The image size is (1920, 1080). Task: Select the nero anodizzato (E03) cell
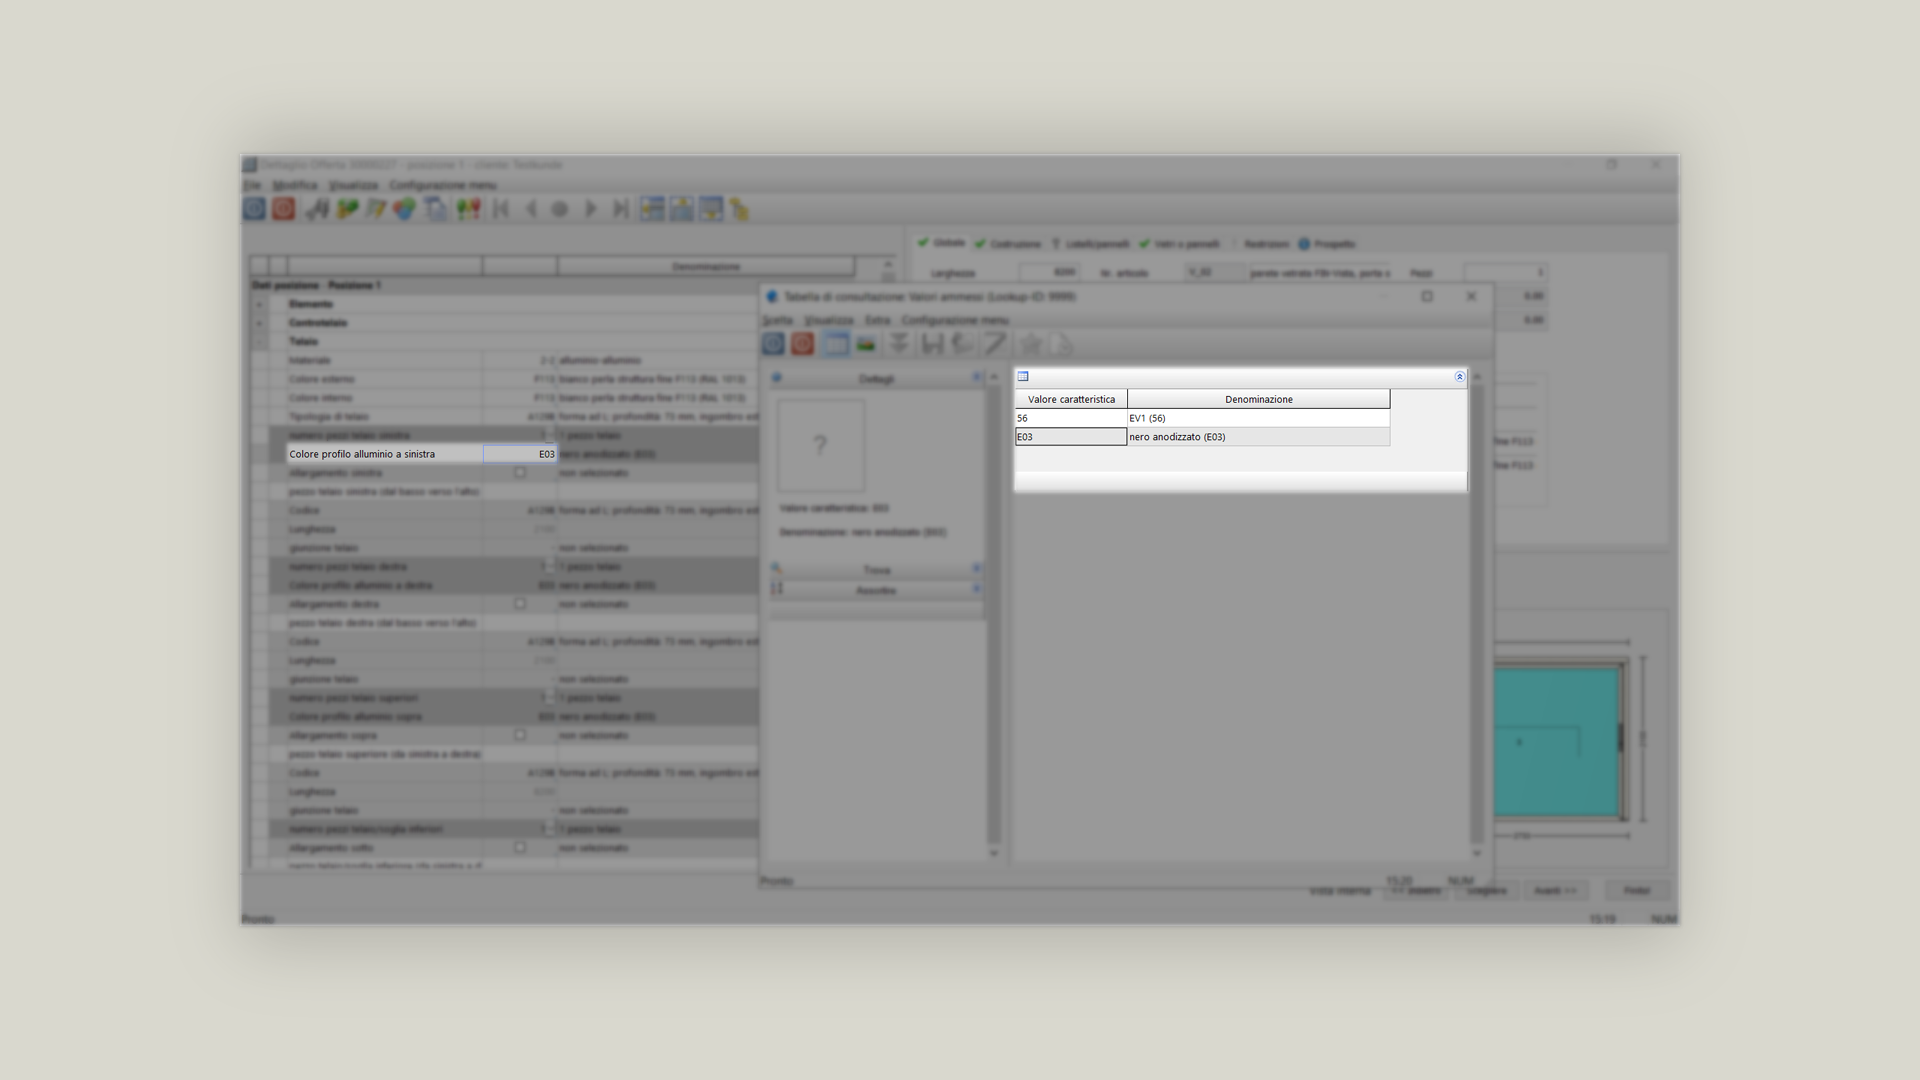(1258, 437)
